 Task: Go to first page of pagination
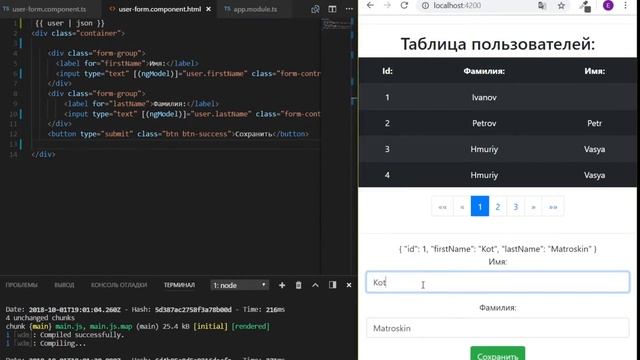[442, 207]
